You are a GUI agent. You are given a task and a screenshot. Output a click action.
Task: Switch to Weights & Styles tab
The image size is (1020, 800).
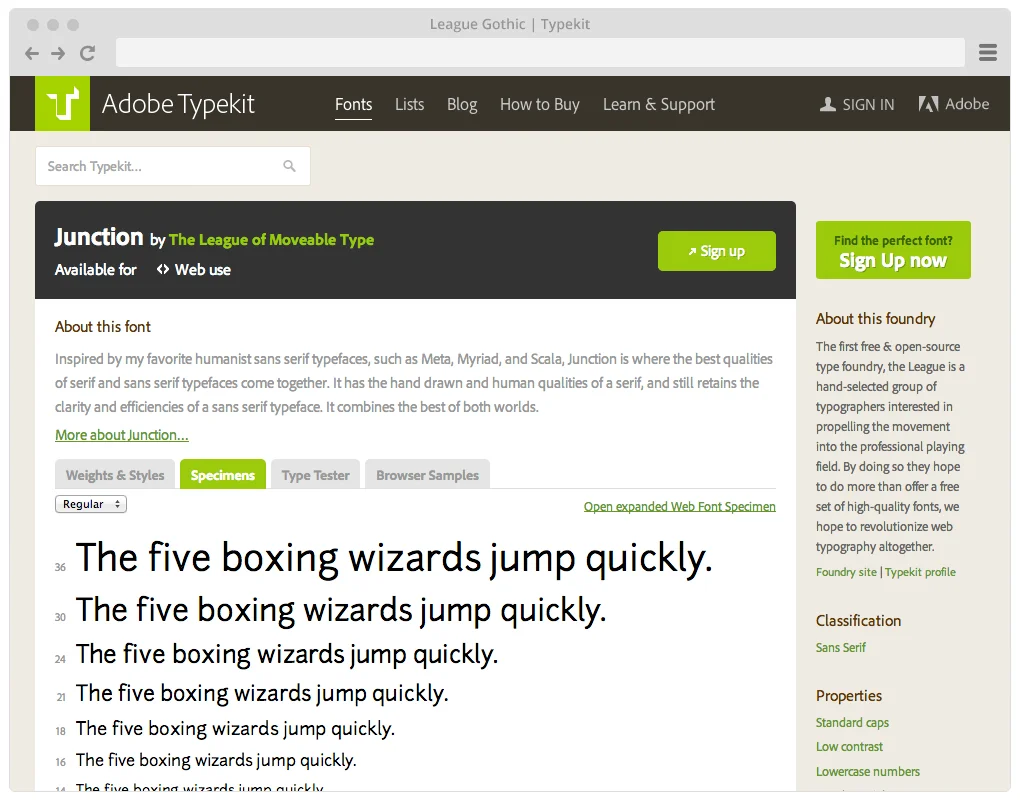click(x=114, y=475)
